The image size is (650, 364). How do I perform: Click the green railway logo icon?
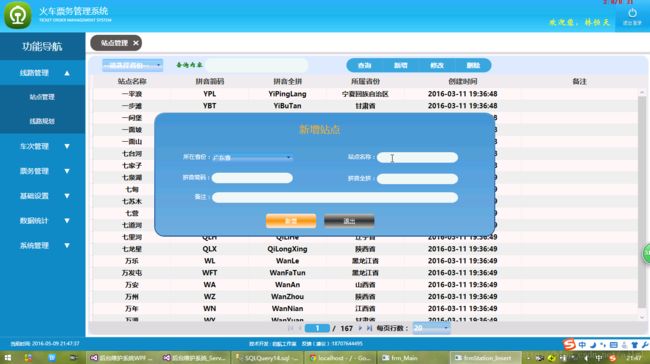tap(17, 15)
